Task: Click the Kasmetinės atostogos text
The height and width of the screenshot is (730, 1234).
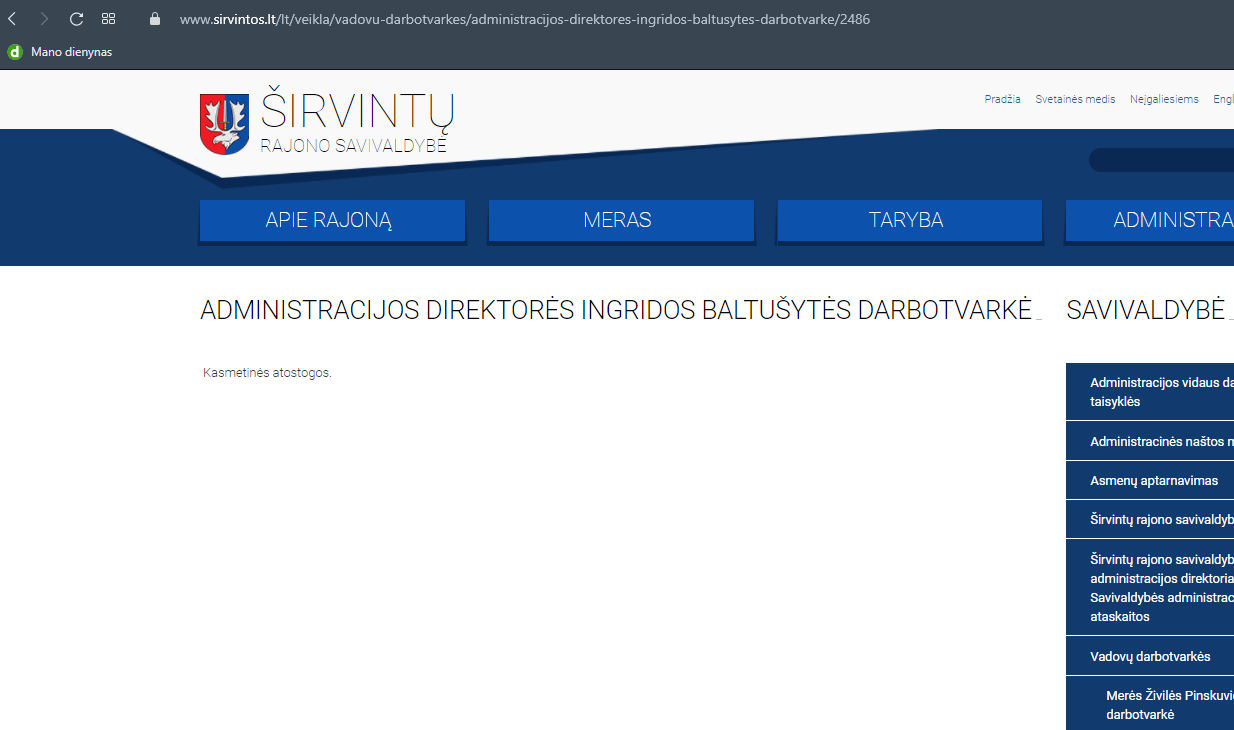Action: point(267,373)
